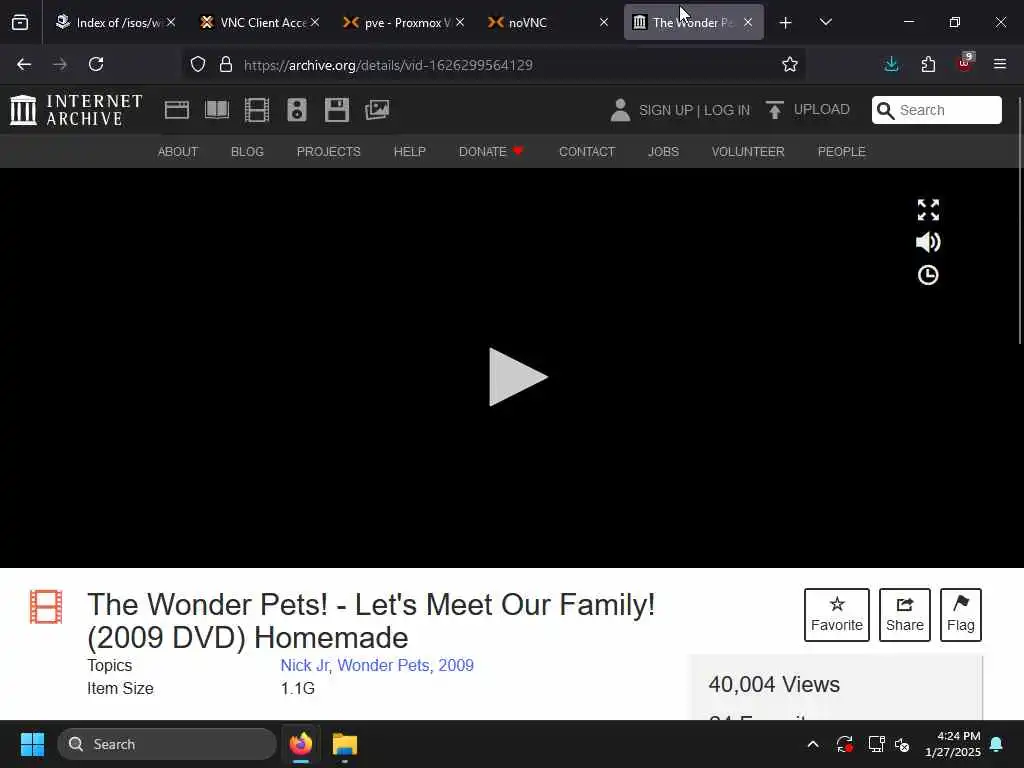Open the Firefox downloads panel
Screen dimensions: 1024x768
(x=891, y=64)
